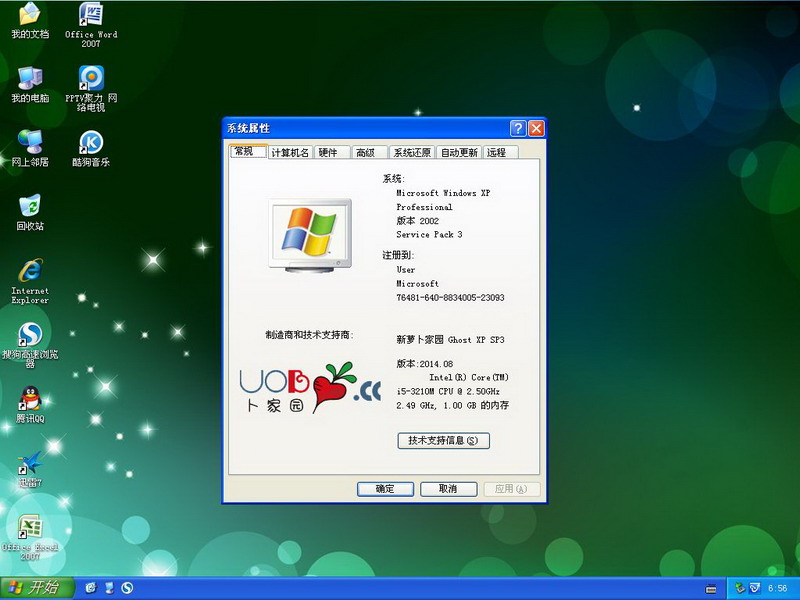Image resolution: width=800 pixels, height=600 pixels.
Task: Click the 取消 button
Action: (x=448, y=489)
